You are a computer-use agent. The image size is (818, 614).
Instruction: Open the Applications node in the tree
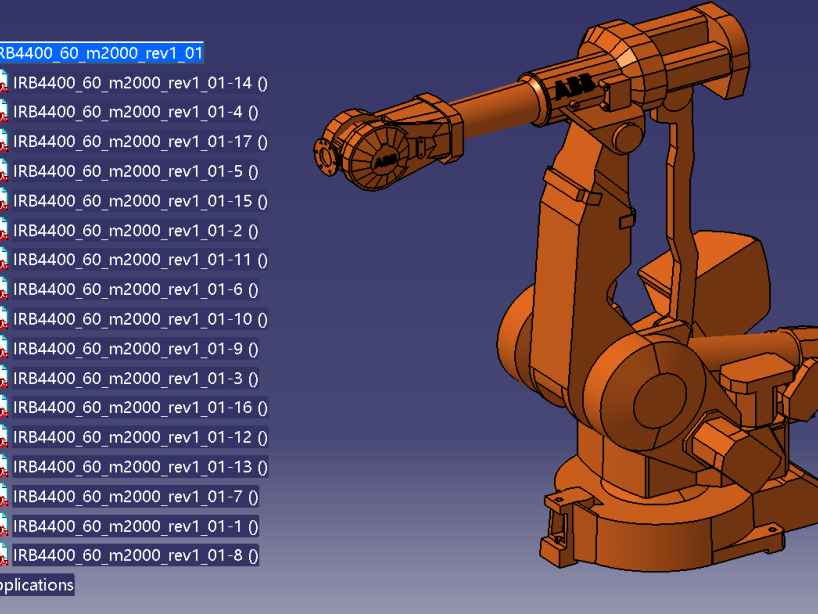(36, 585)
